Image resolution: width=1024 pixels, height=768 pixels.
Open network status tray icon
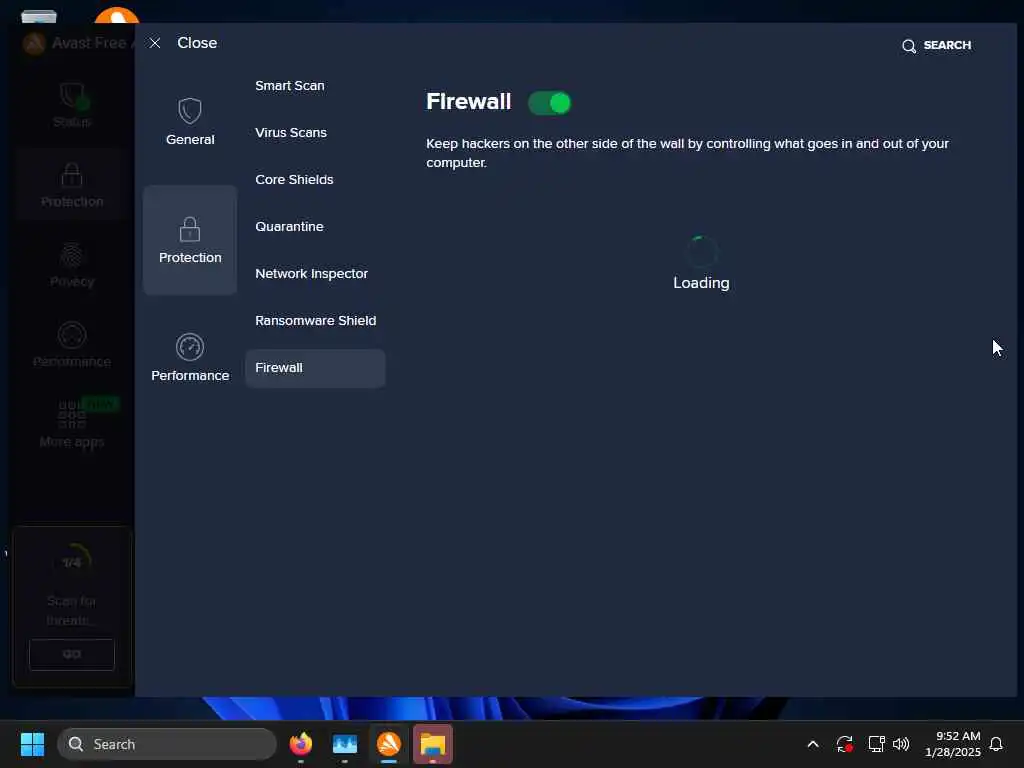876,744
